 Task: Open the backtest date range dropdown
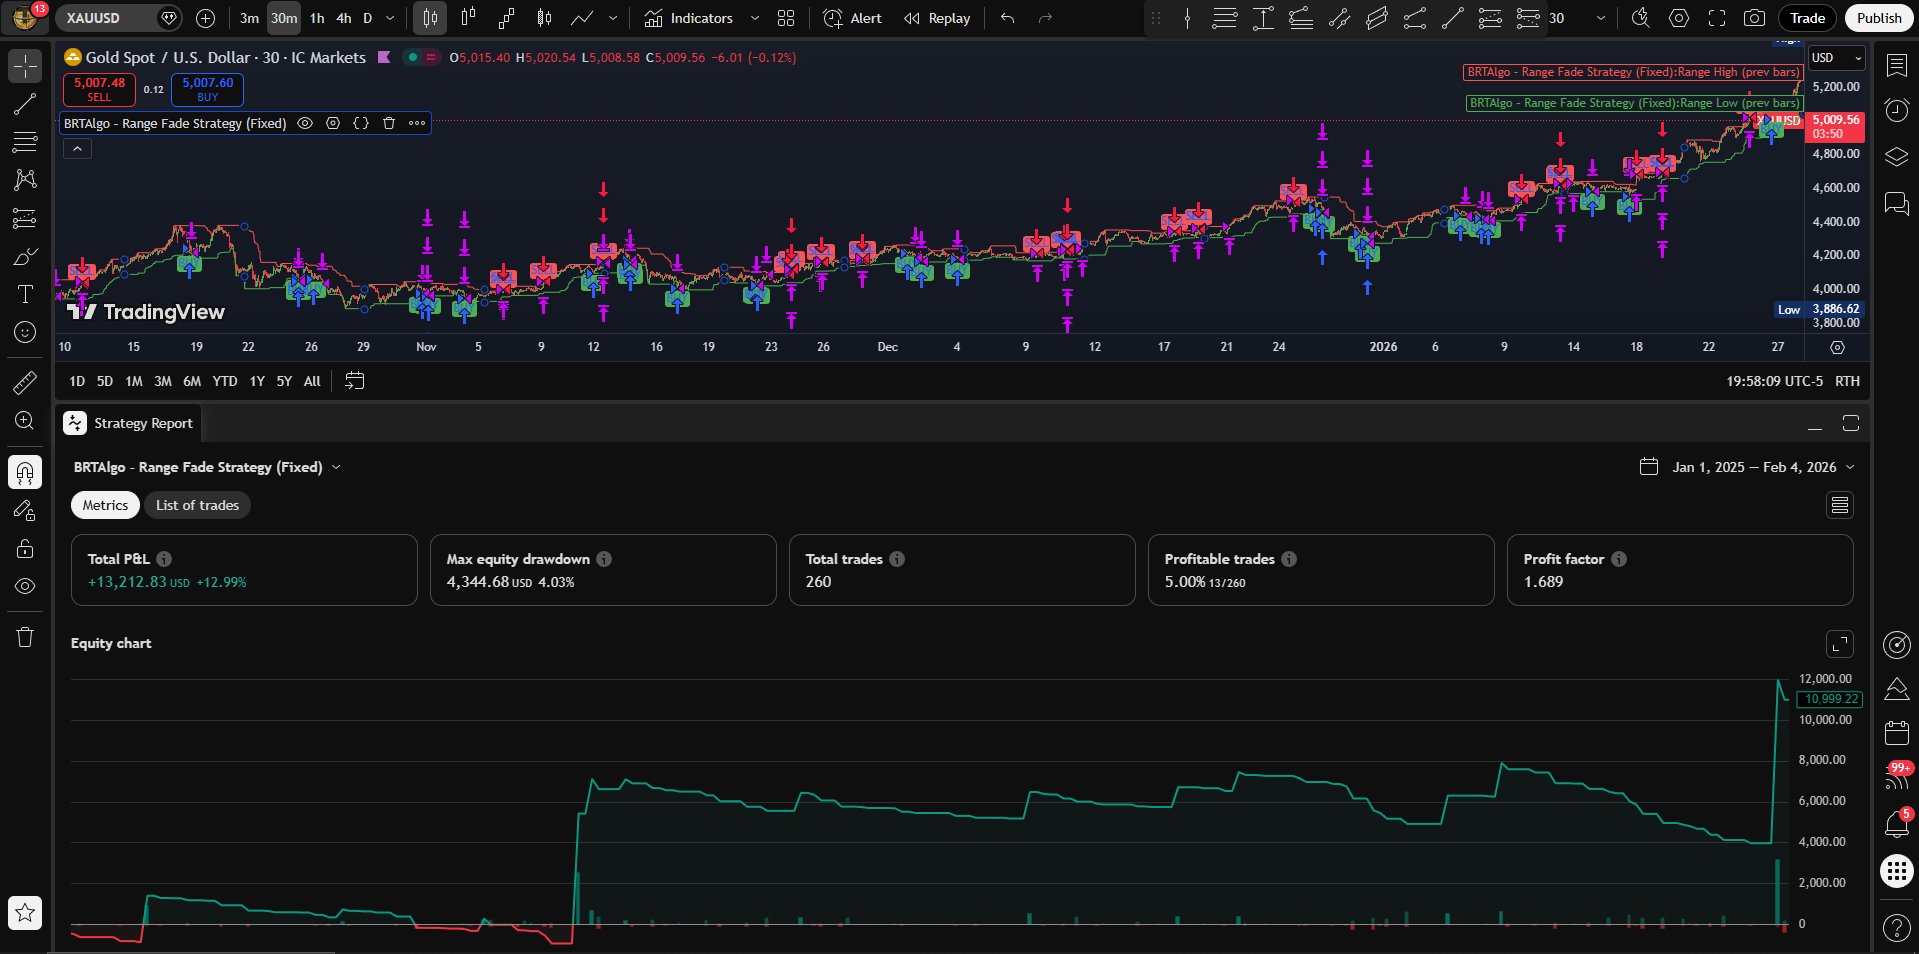coord(1748,467)
